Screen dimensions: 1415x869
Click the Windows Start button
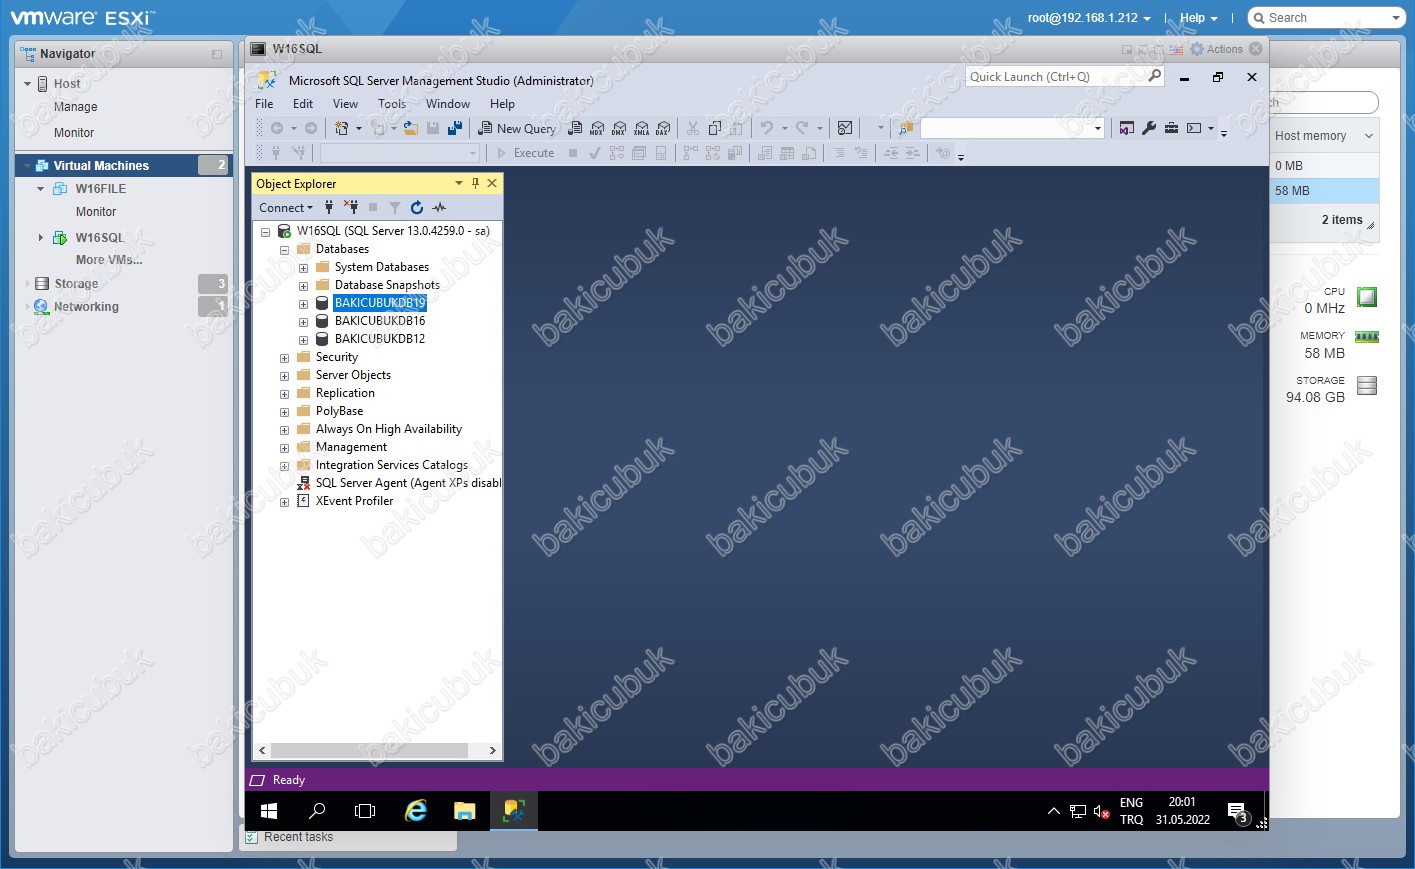click(x=269, y=811)
